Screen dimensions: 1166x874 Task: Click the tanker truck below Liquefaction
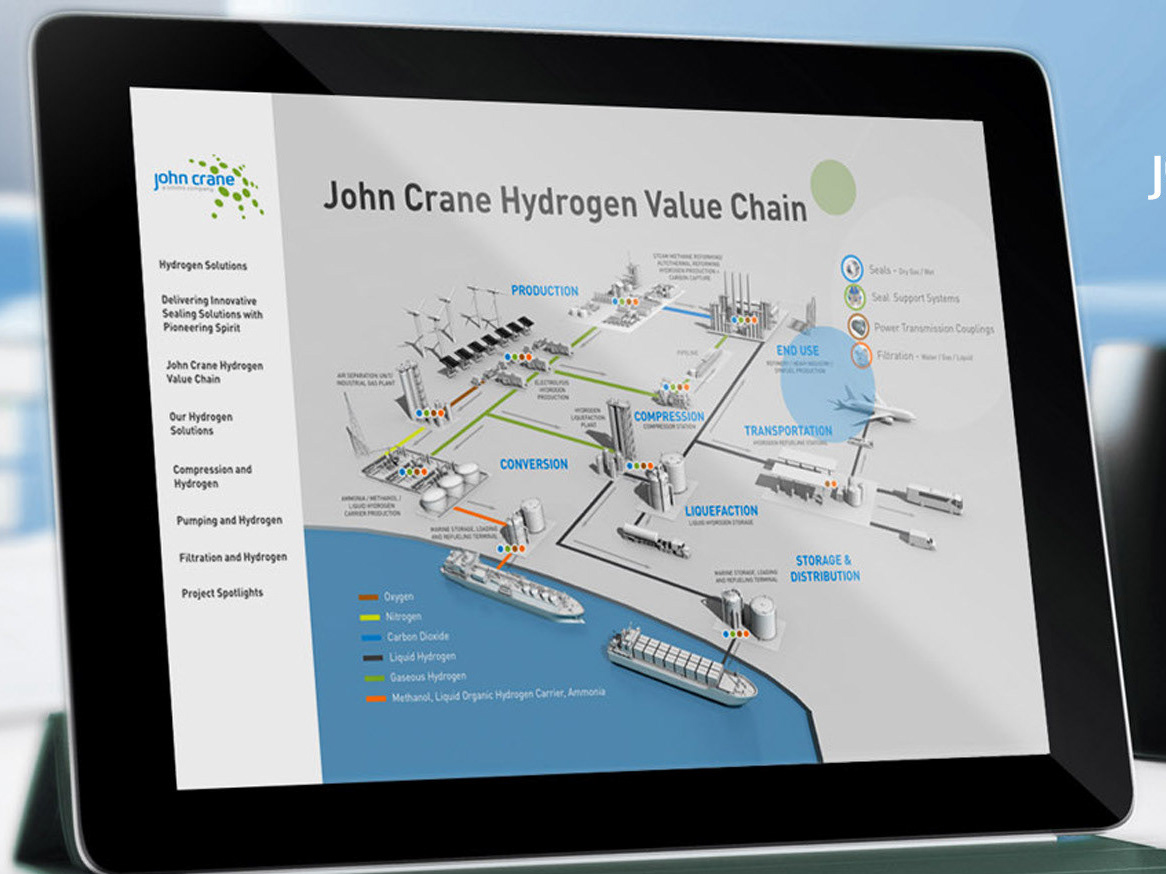(x=654, y=539)
